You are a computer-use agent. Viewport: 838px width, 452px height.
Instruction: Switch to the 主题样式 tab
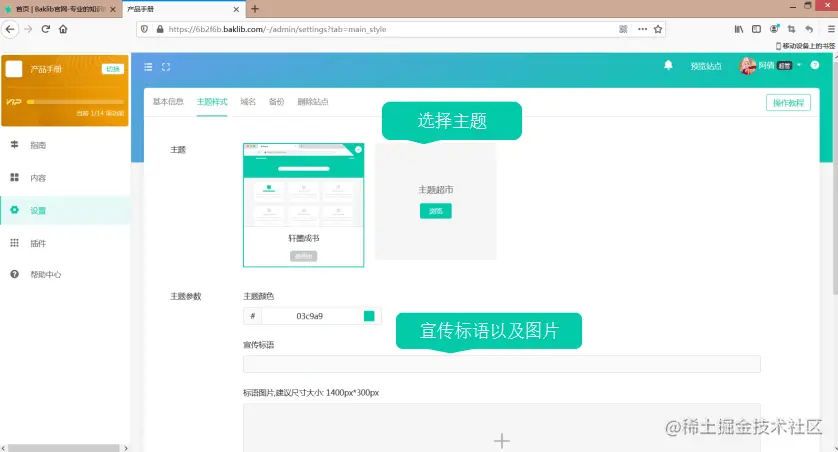(x=212, y=102)
